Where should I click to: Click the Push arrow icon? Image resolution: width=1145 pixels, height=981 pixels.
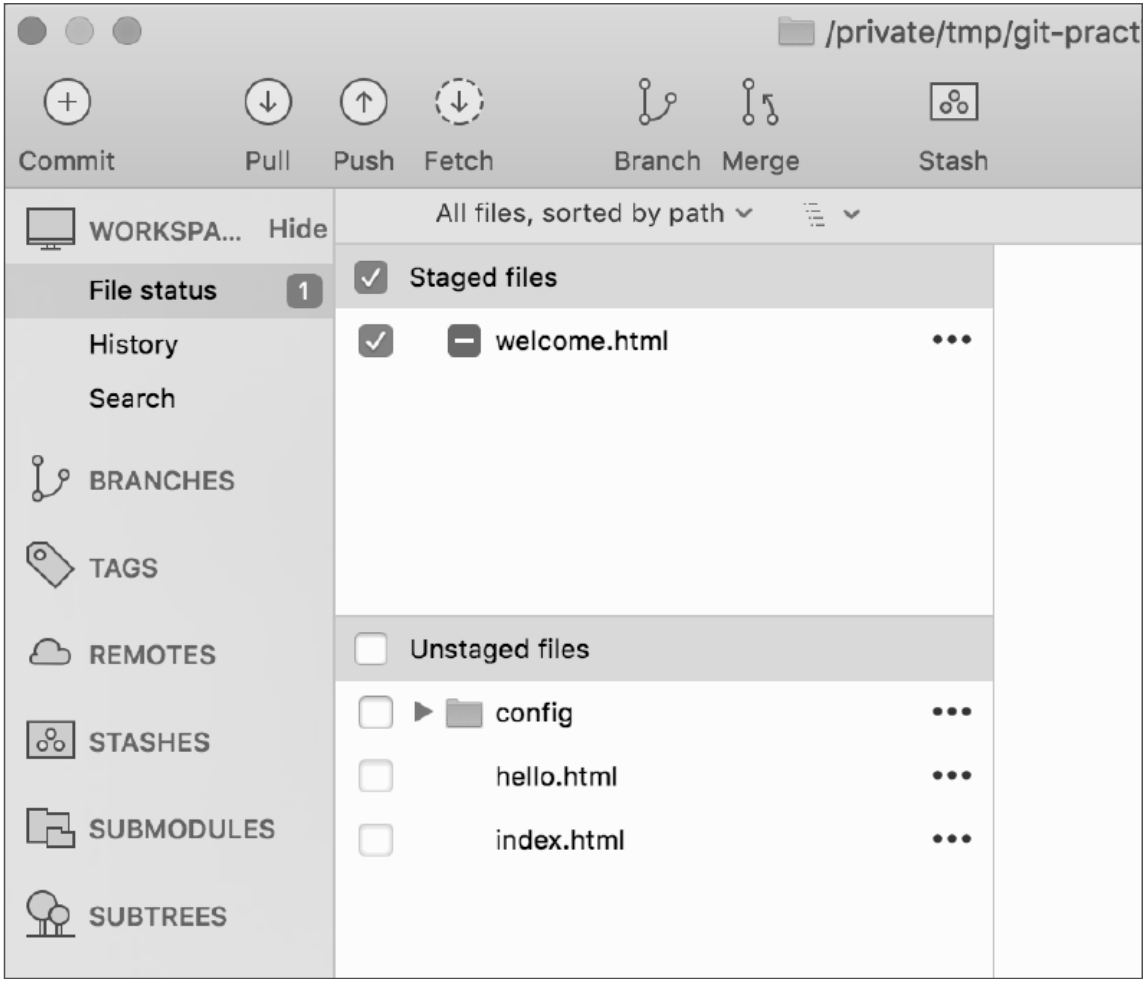tap(362, 104)
